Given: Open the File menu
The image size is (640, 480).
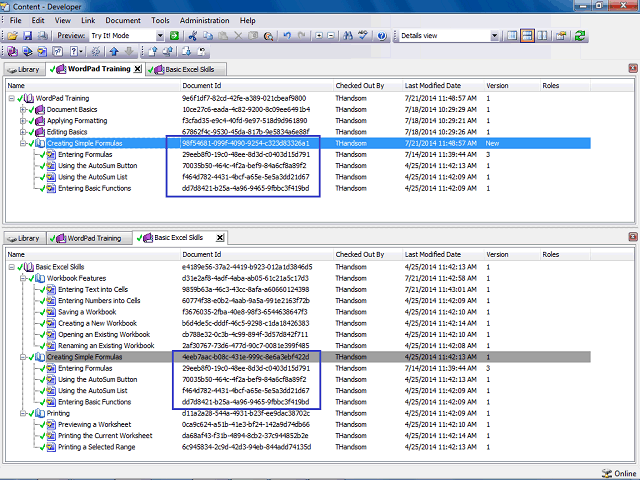Looking at the screenshot, I should [16, 20].
